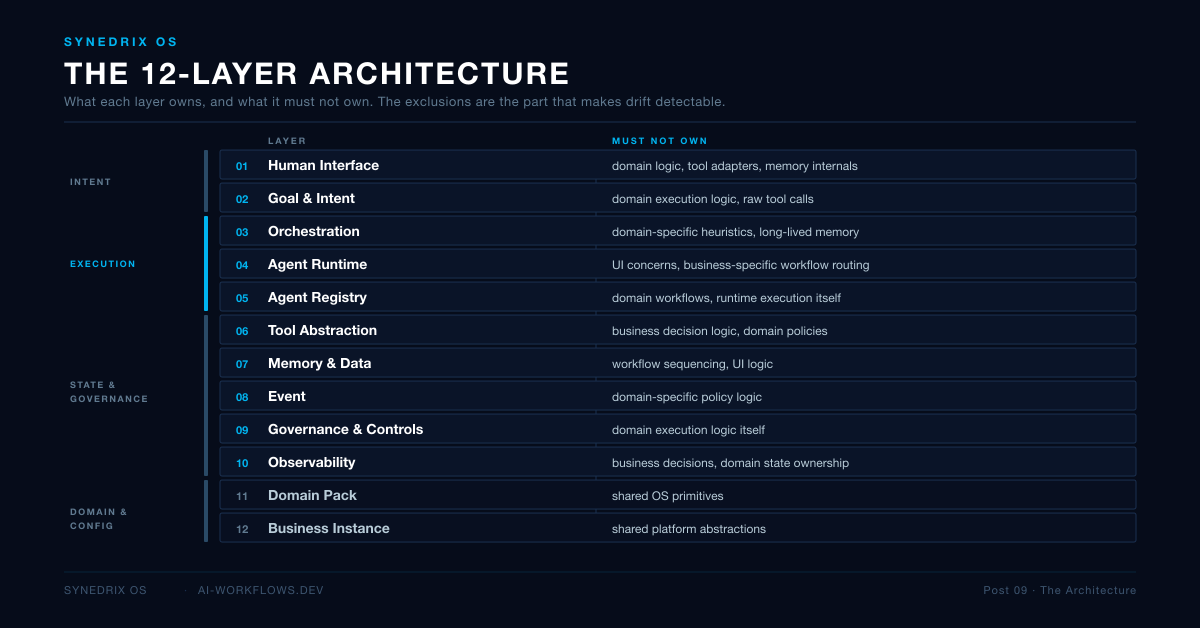The height and width of the screenshot is (628, 1200).
Task: Click layer number 05
Action: click(242, 298)
